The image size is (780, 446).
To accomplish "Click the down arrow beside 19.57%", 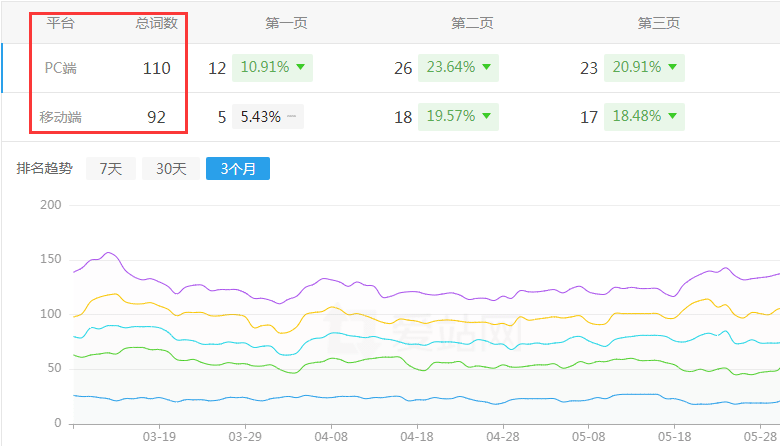I will pos(486,117).
